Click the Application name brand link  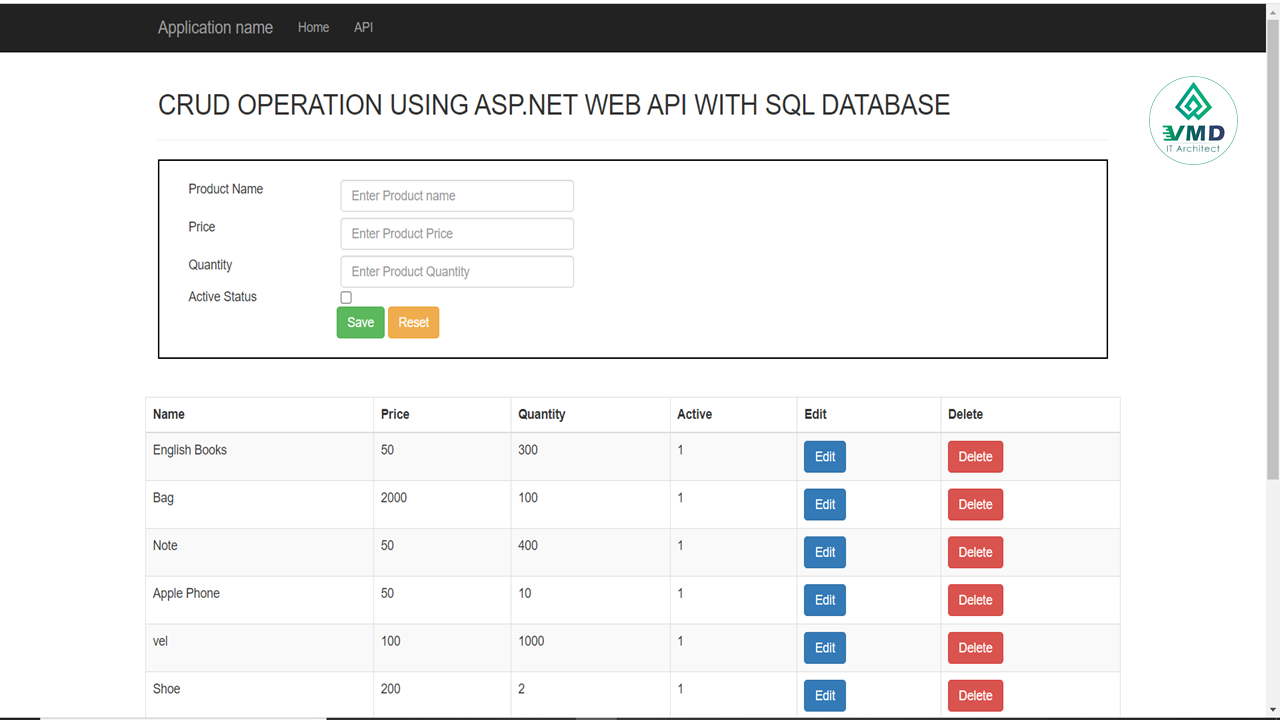point(215,27)
